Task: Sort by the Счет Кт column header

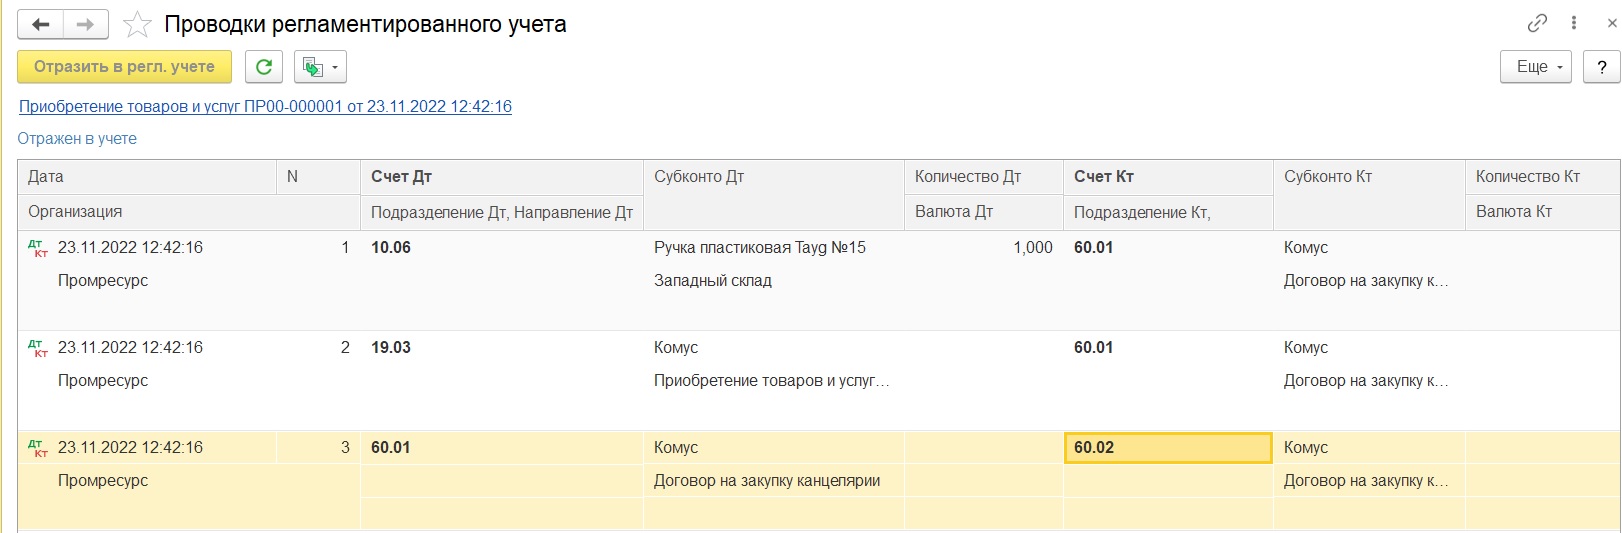Action: click(1104, 177)
